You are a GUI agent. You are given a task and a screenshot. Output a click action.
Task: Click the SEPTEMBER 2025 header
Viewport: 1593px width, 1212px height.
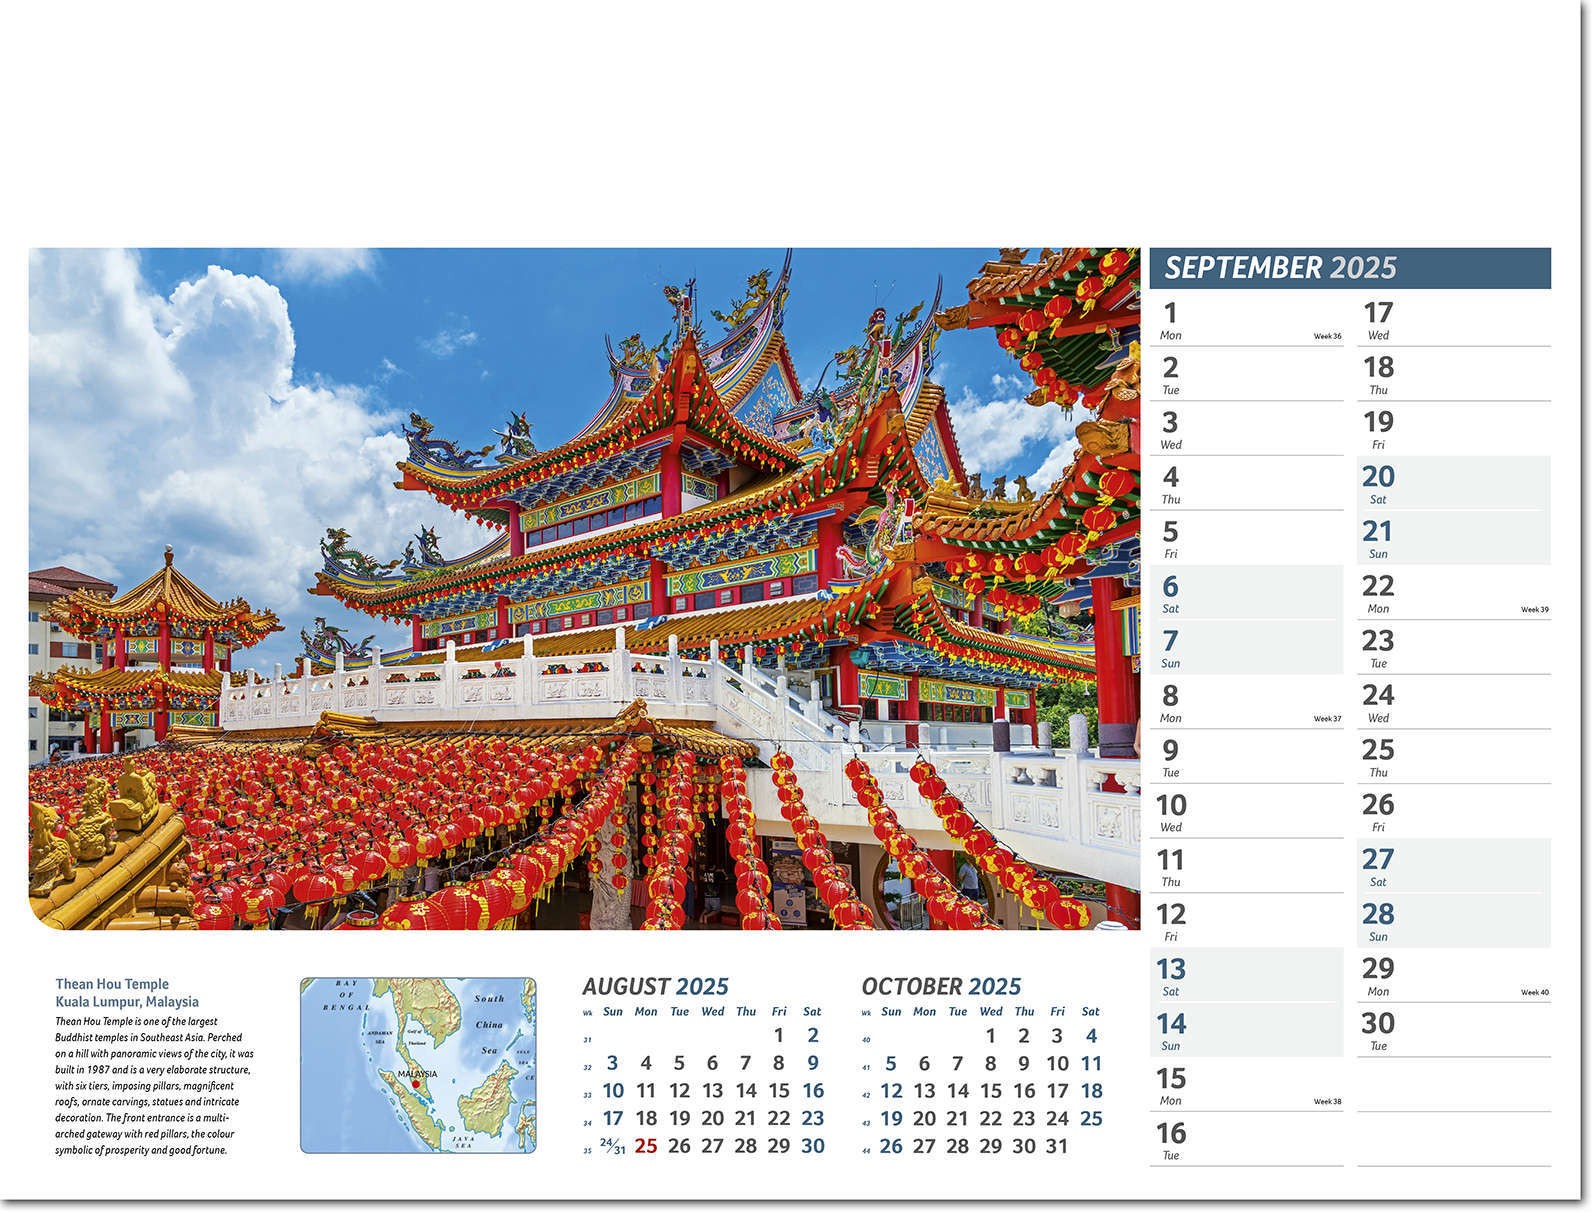(1350, 268)
